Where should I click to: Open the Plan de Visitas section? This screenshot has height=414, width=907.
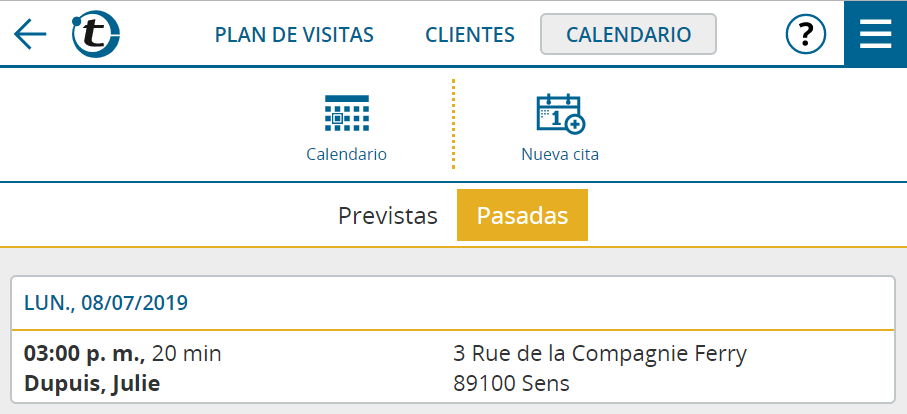point(294,35)
